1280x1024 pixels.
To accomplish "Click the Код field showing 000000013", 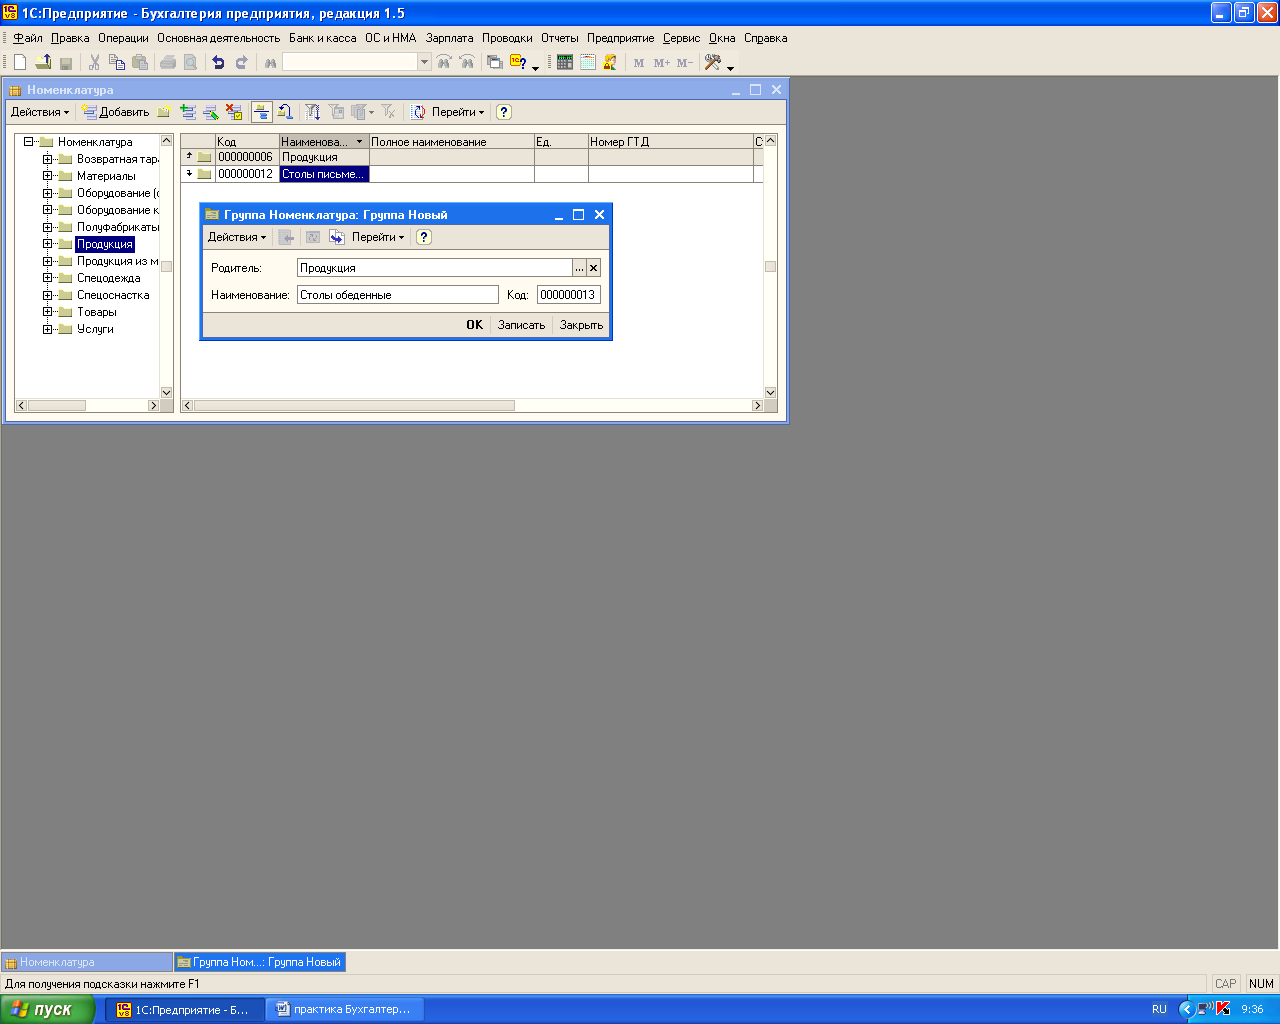I will [x=569, y=295].
